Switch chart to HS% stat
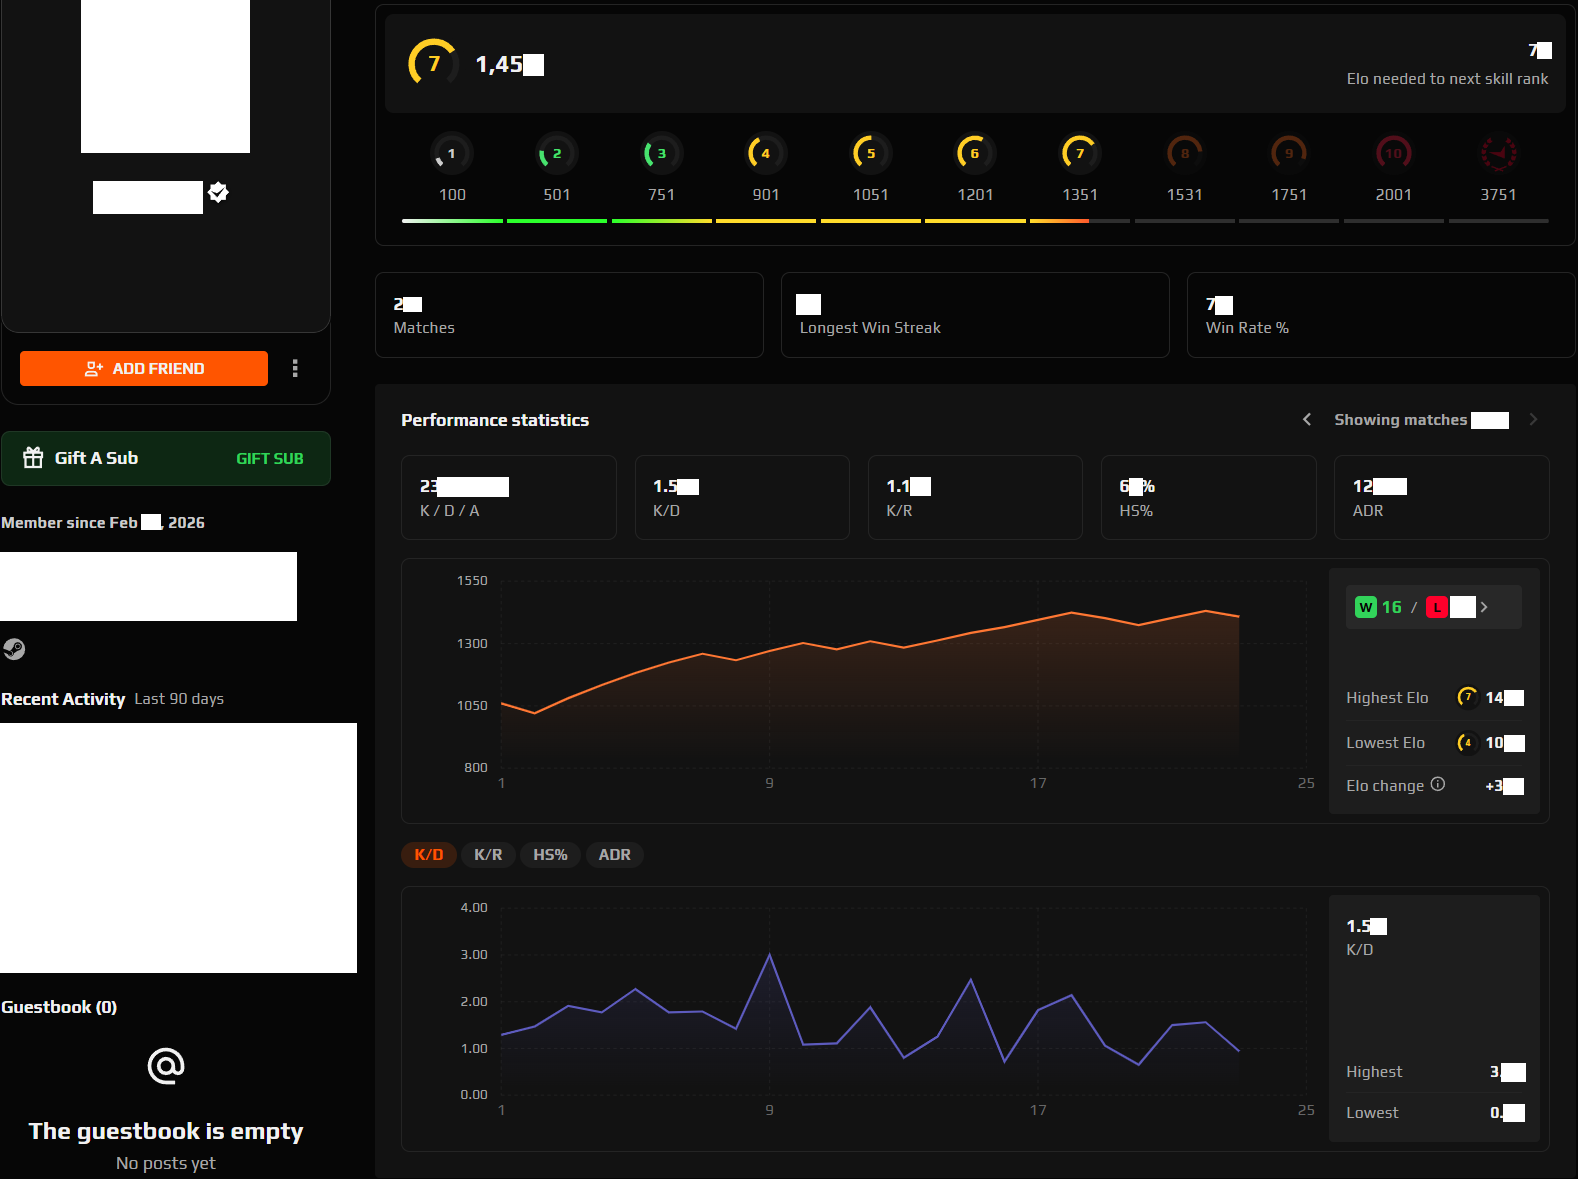 click(550, 855)
